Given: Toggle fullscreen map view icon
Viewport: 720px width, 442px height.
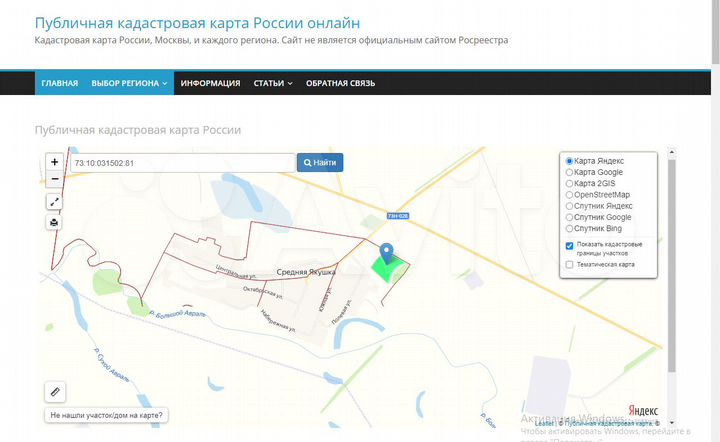Looking at the screenshot, I should pos(54,201).
